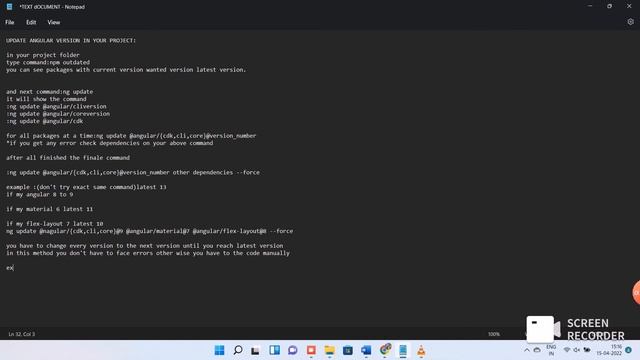Click the line 'it will show the command'
The height and width of the screenshot is (360, 640).
point(46,99)
